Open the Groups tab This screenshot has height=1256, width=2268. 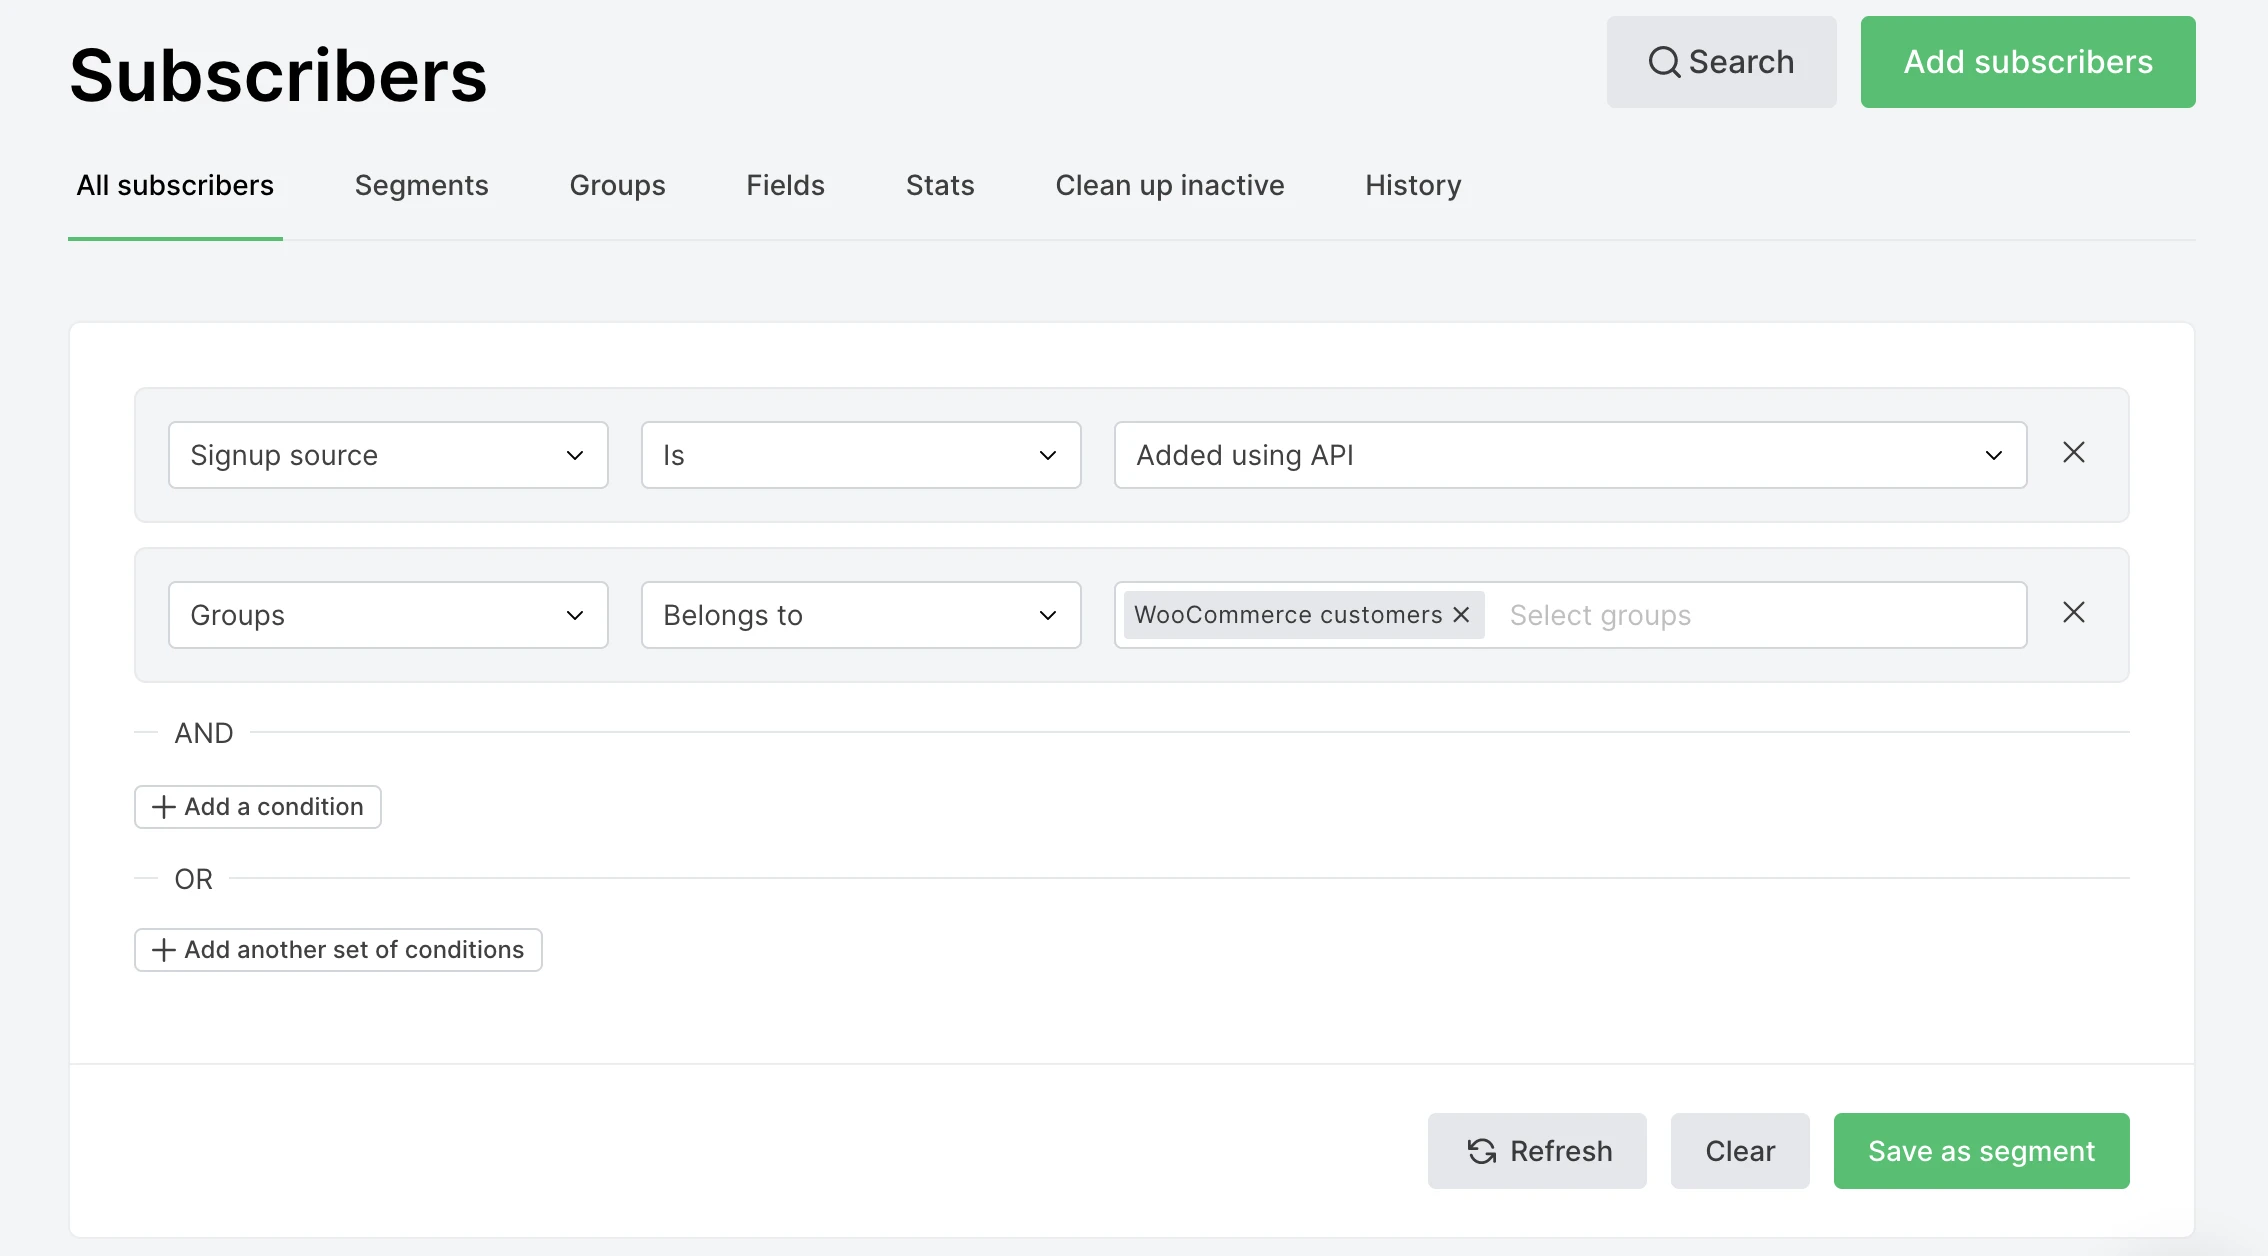617,186
